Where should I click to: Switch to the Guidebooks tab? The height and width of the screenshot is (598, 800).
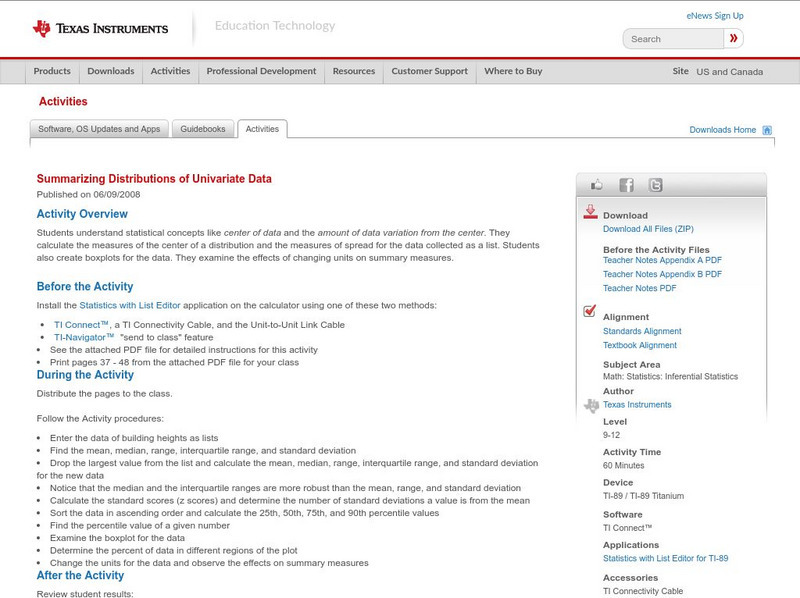click(x=203, y=129)
